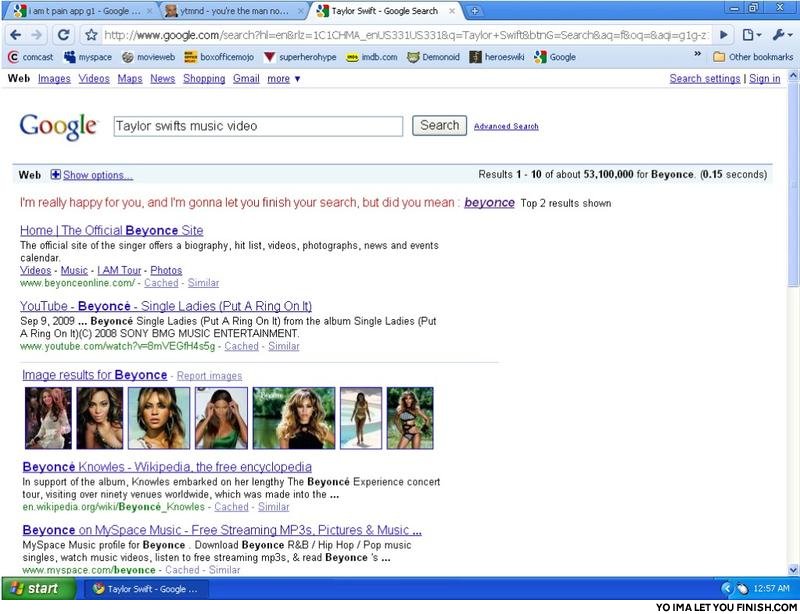Image resolution: width=800 pixels, height=614 pixels.
Task: Open the superherohype bookmark
Action: coord(300,57)
